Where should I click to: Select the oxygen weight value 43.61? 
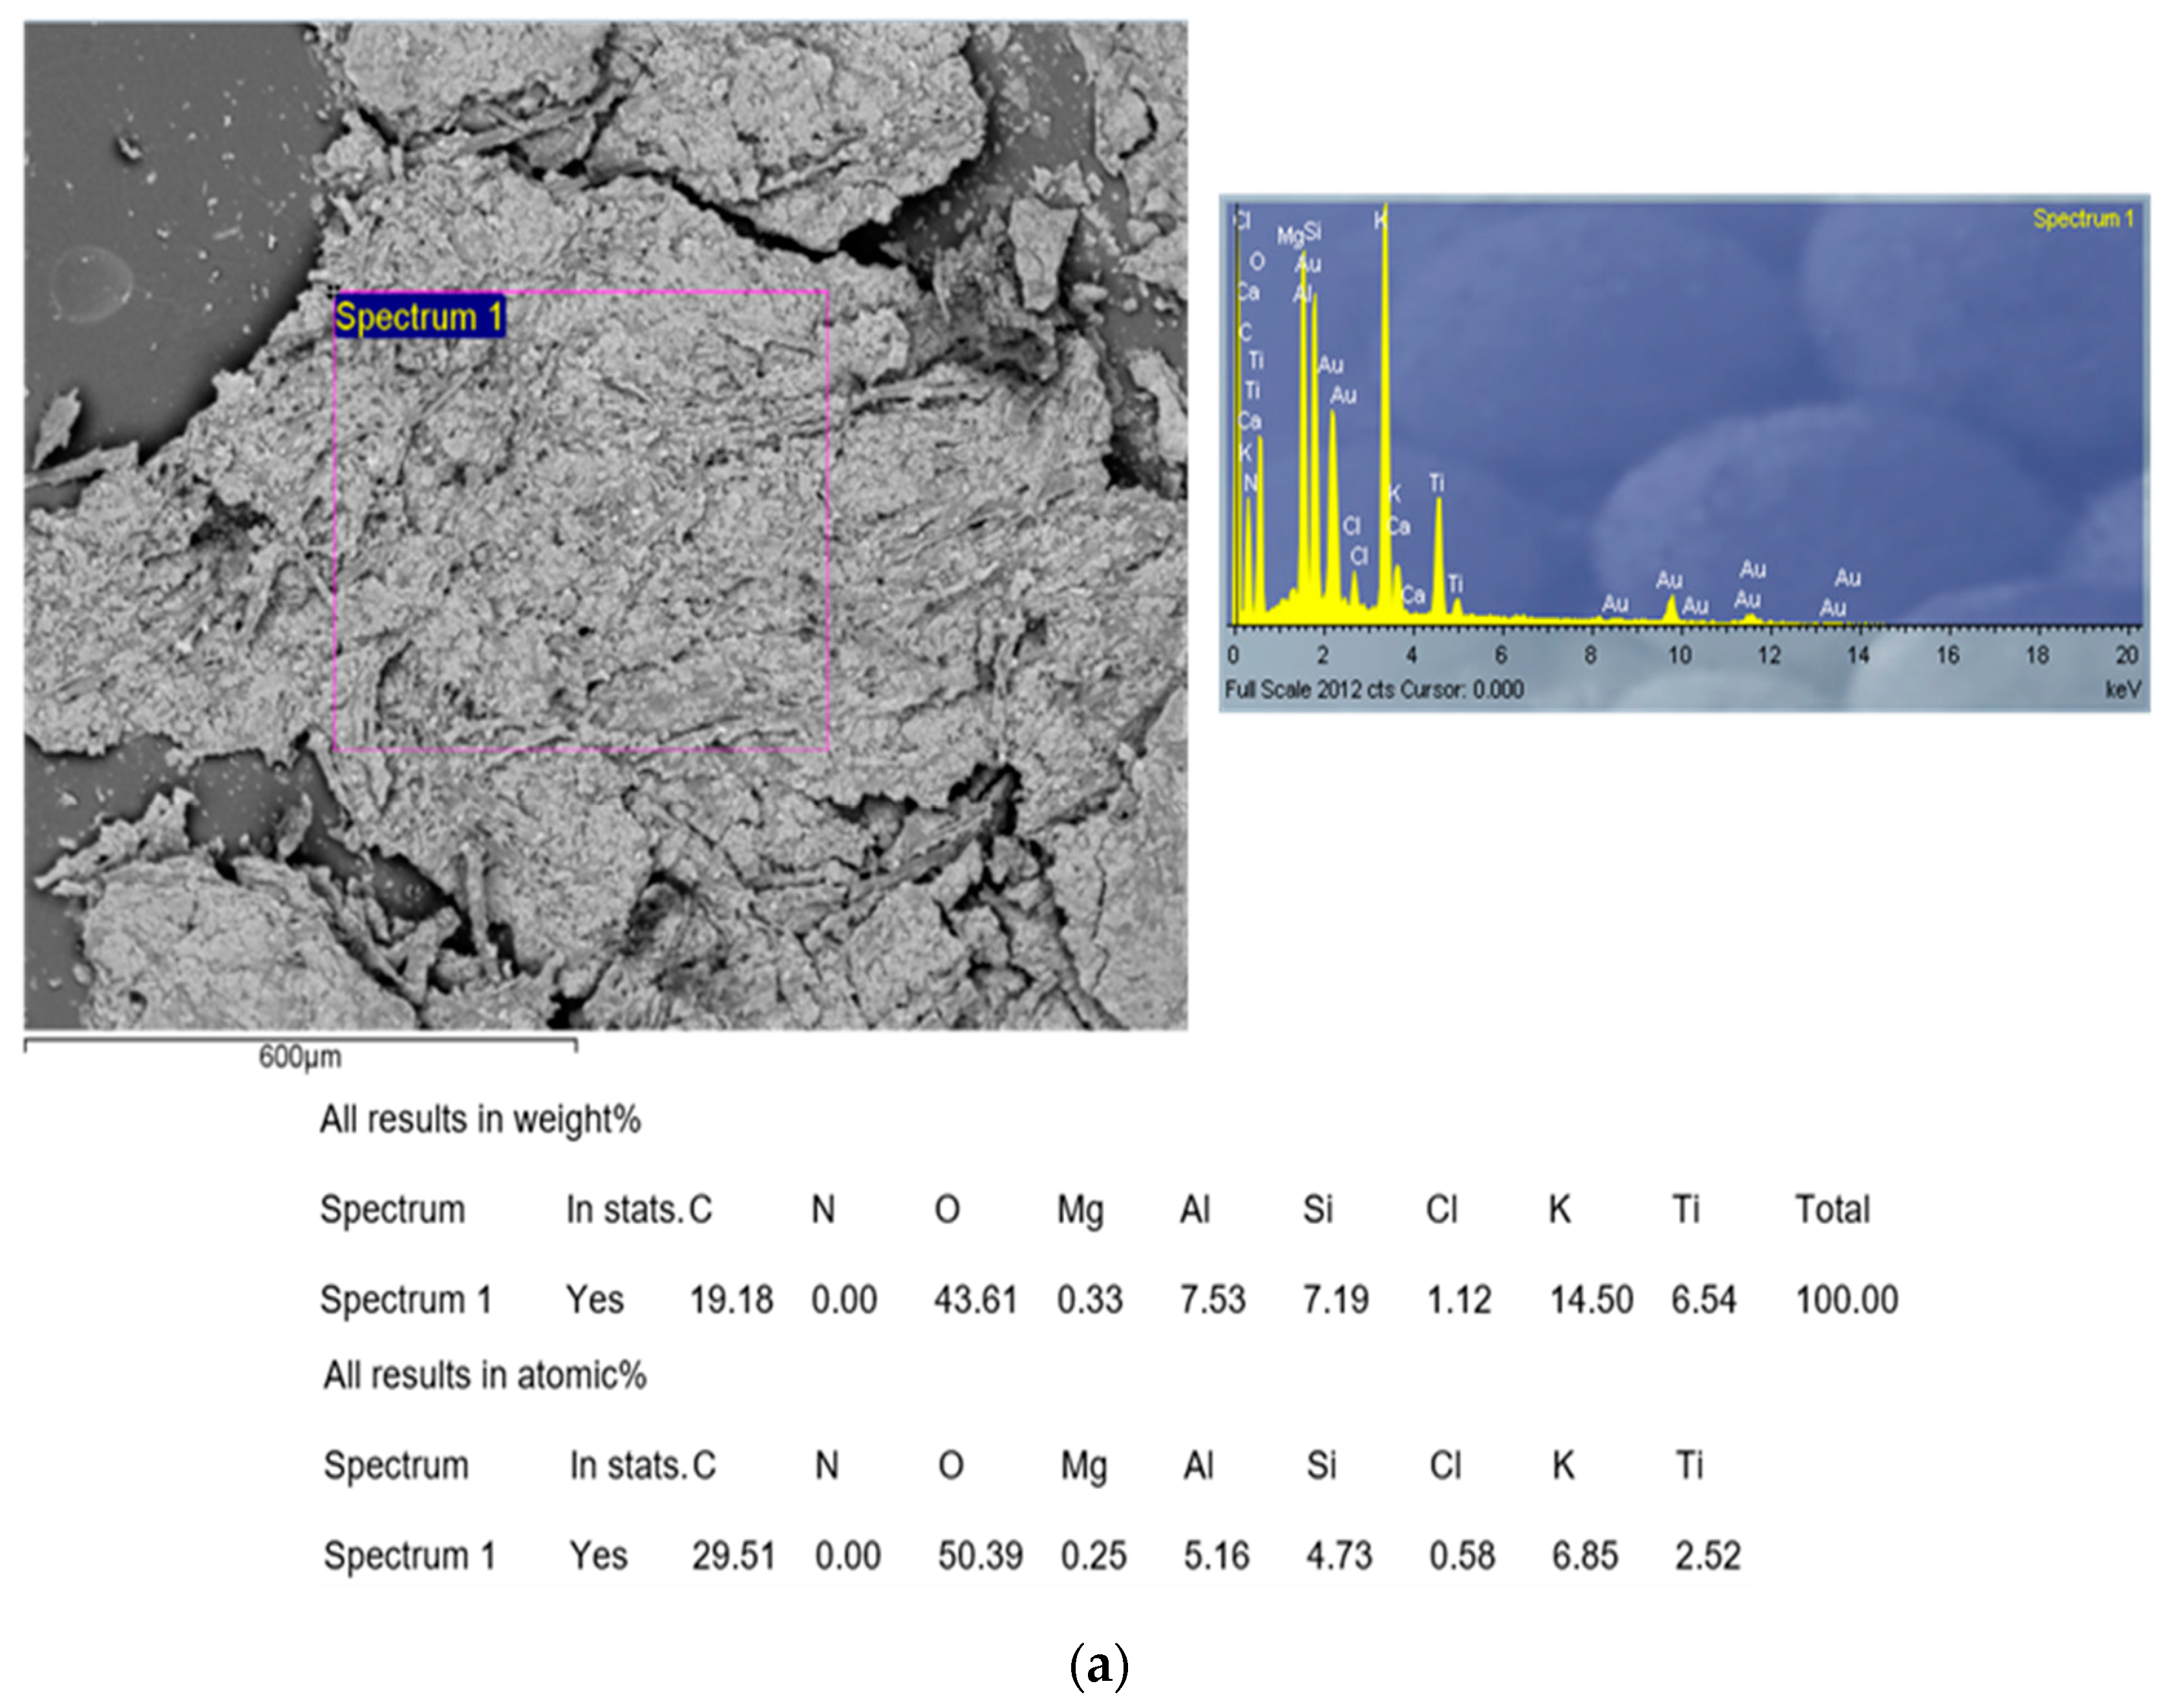pyautogui.click(x=975, y=1300)
